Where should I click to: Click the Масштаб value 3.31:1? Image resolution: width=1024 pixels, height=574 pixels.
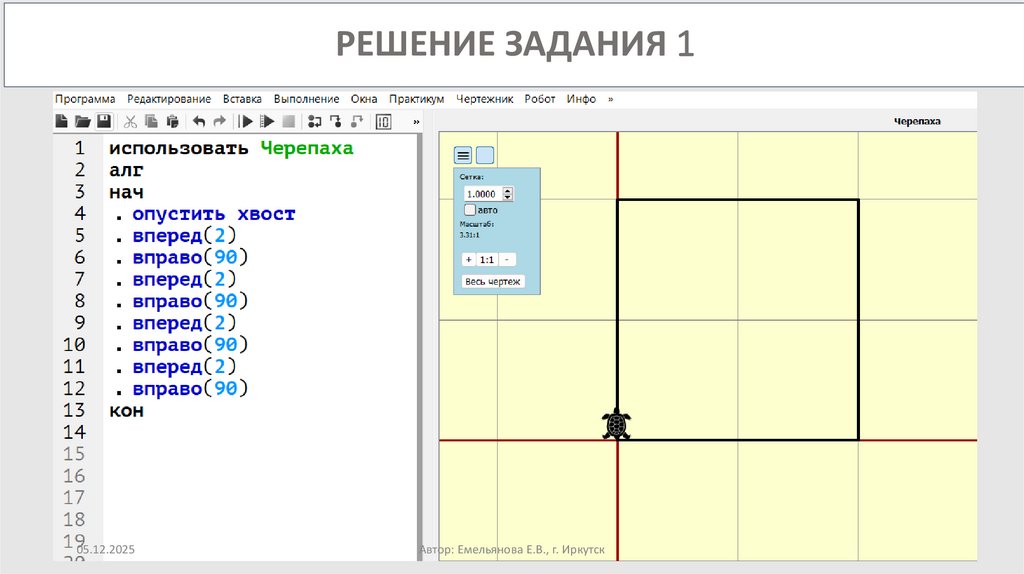click(x=469, y=235)
